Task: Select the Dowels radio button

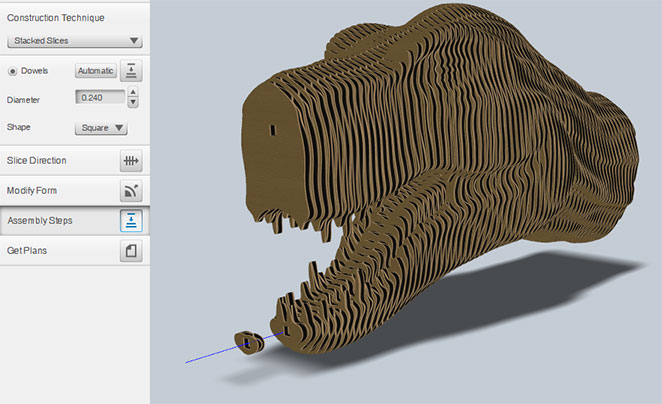Action: (x=13, y=71)
